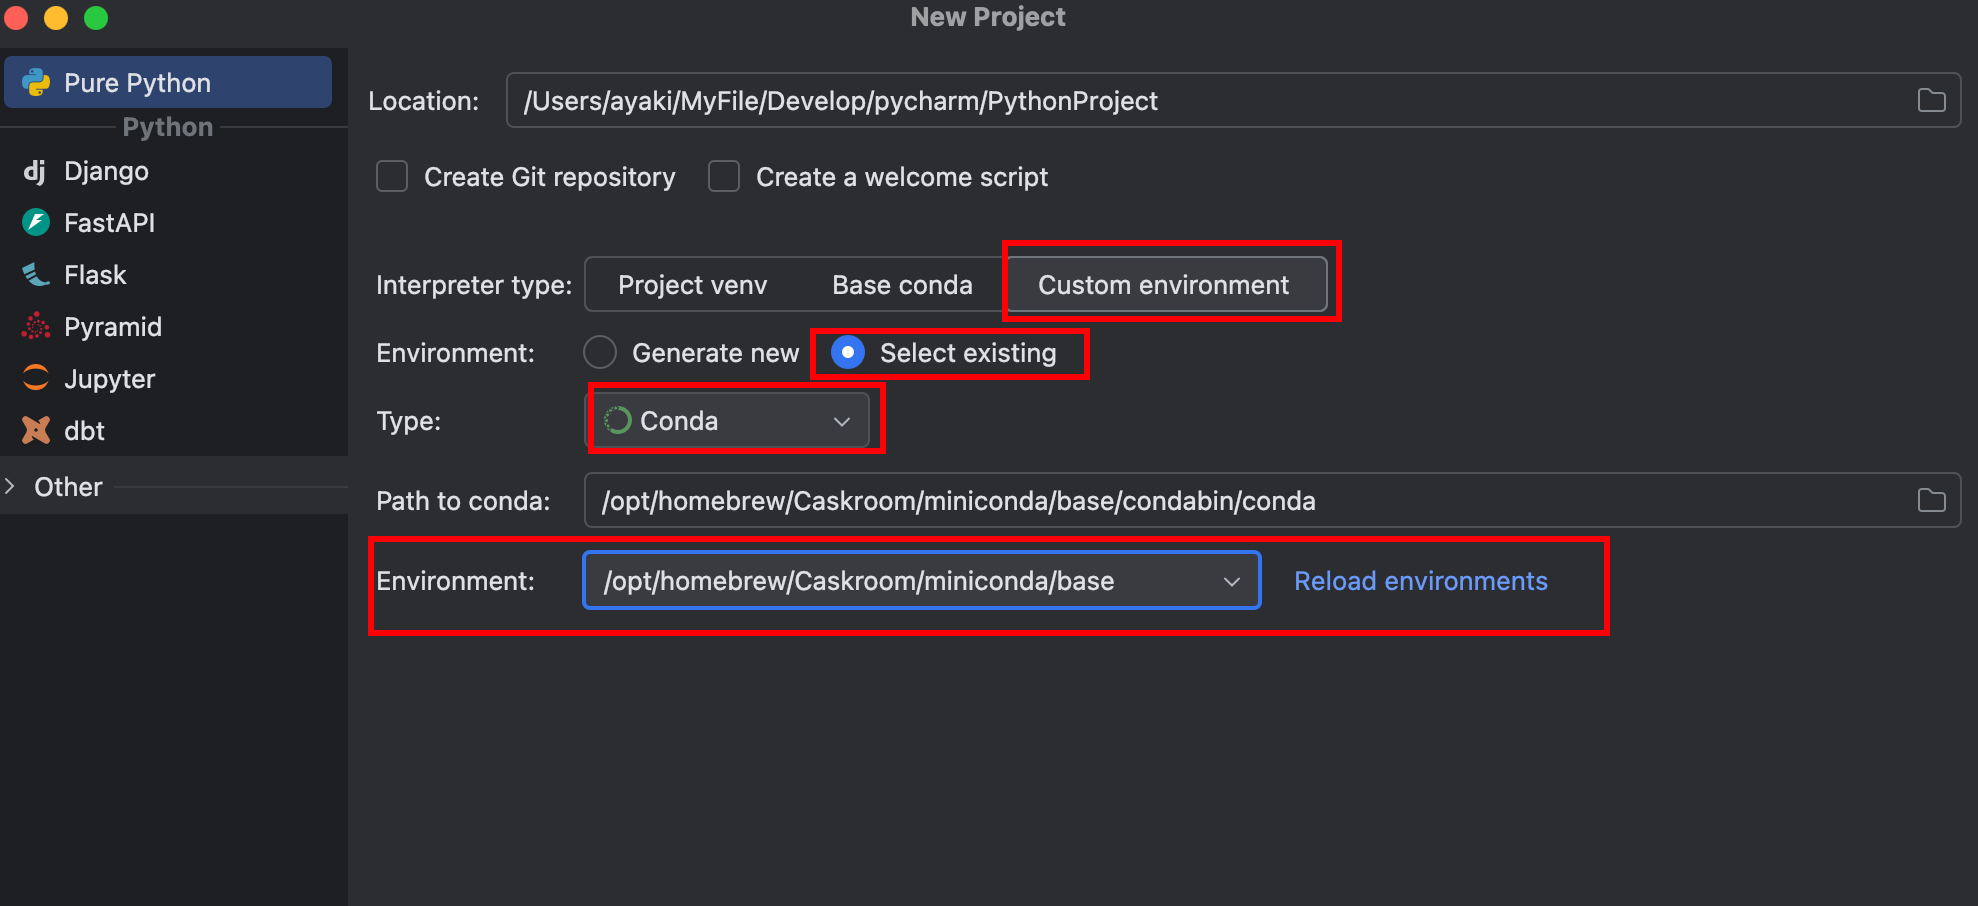Enable Create Git repository checkbox

pyautogui.click(x=392, y=177)
